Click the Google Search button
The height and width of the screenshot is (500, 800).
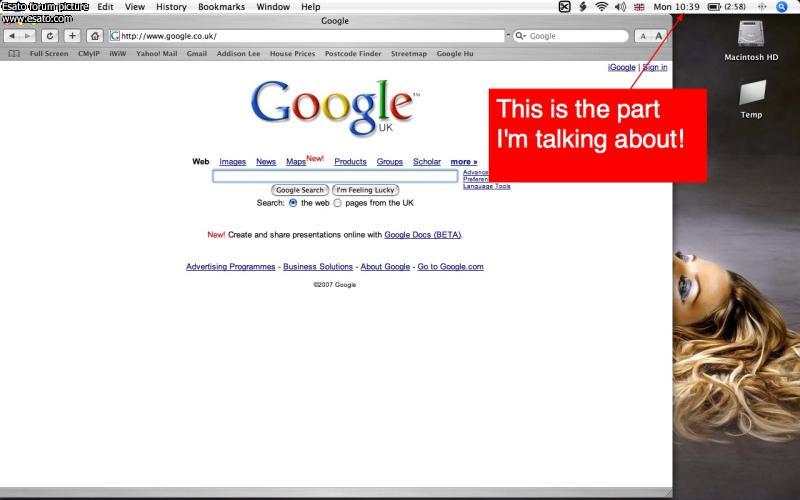pyautogui.click(x=300, y=190)
